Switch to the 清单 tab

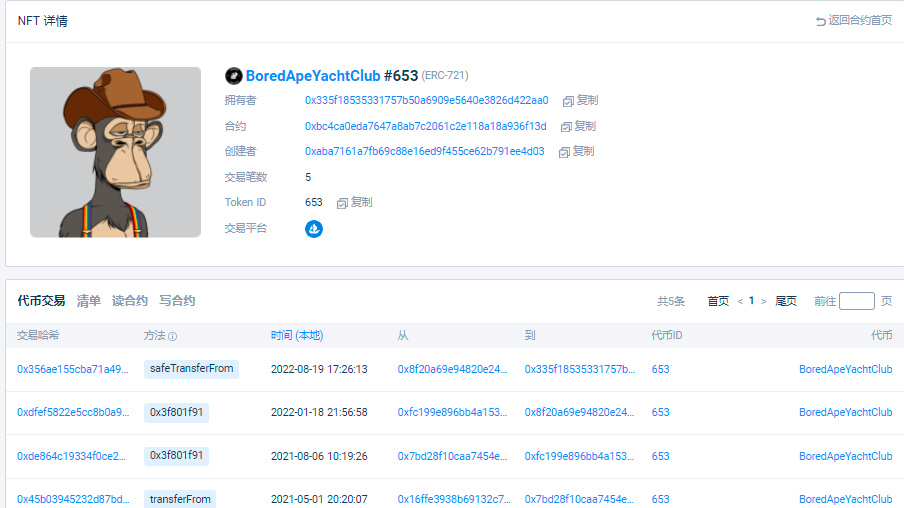click(89, 300)
